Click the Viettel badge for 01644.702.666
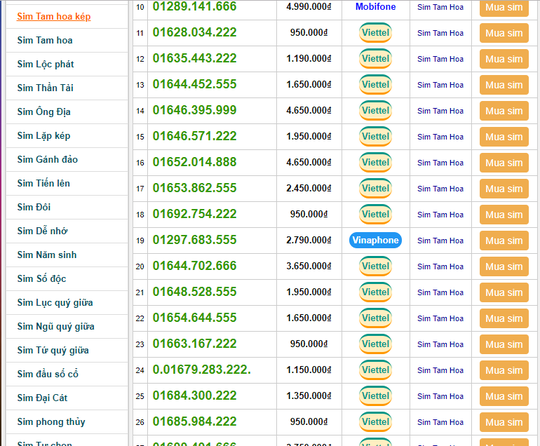The height and width of the screenshot is (446, 540). (x=375, y=266)
